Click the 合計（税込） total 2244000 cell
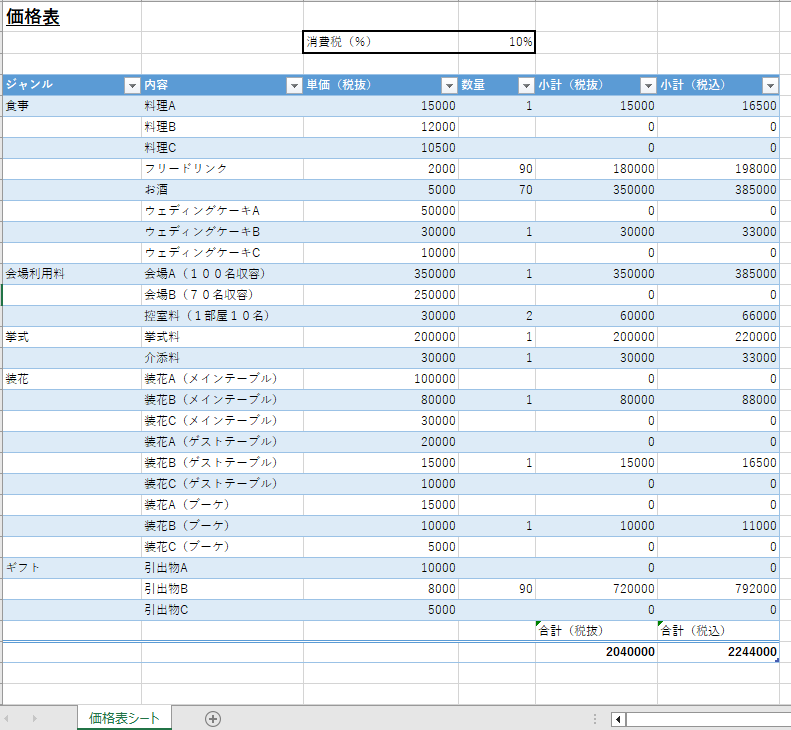Image resolution: width=791 pixels, height=730 pixels. [x=718, y=652]
